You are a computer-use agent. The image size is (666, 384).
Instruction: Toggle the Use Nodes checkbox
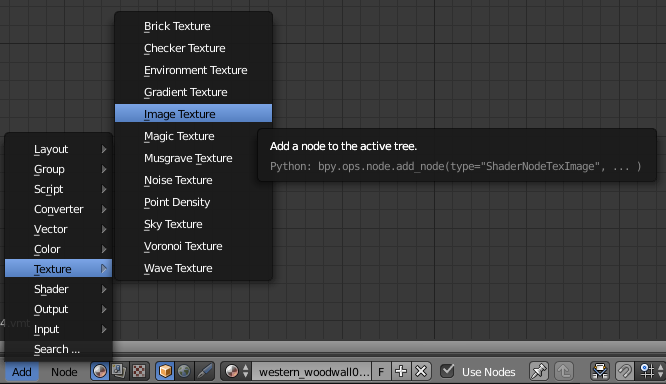447,371
